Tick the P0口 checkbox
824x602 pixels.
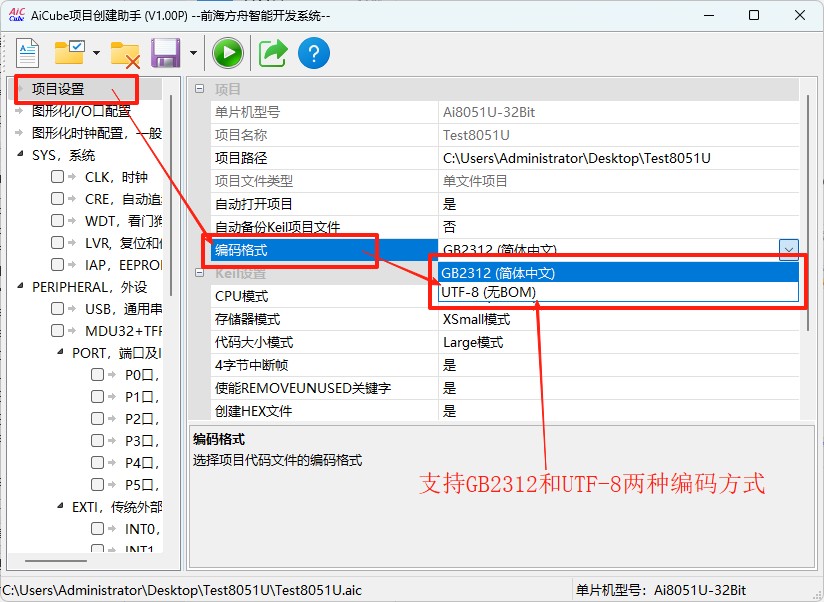pos(97,375)
